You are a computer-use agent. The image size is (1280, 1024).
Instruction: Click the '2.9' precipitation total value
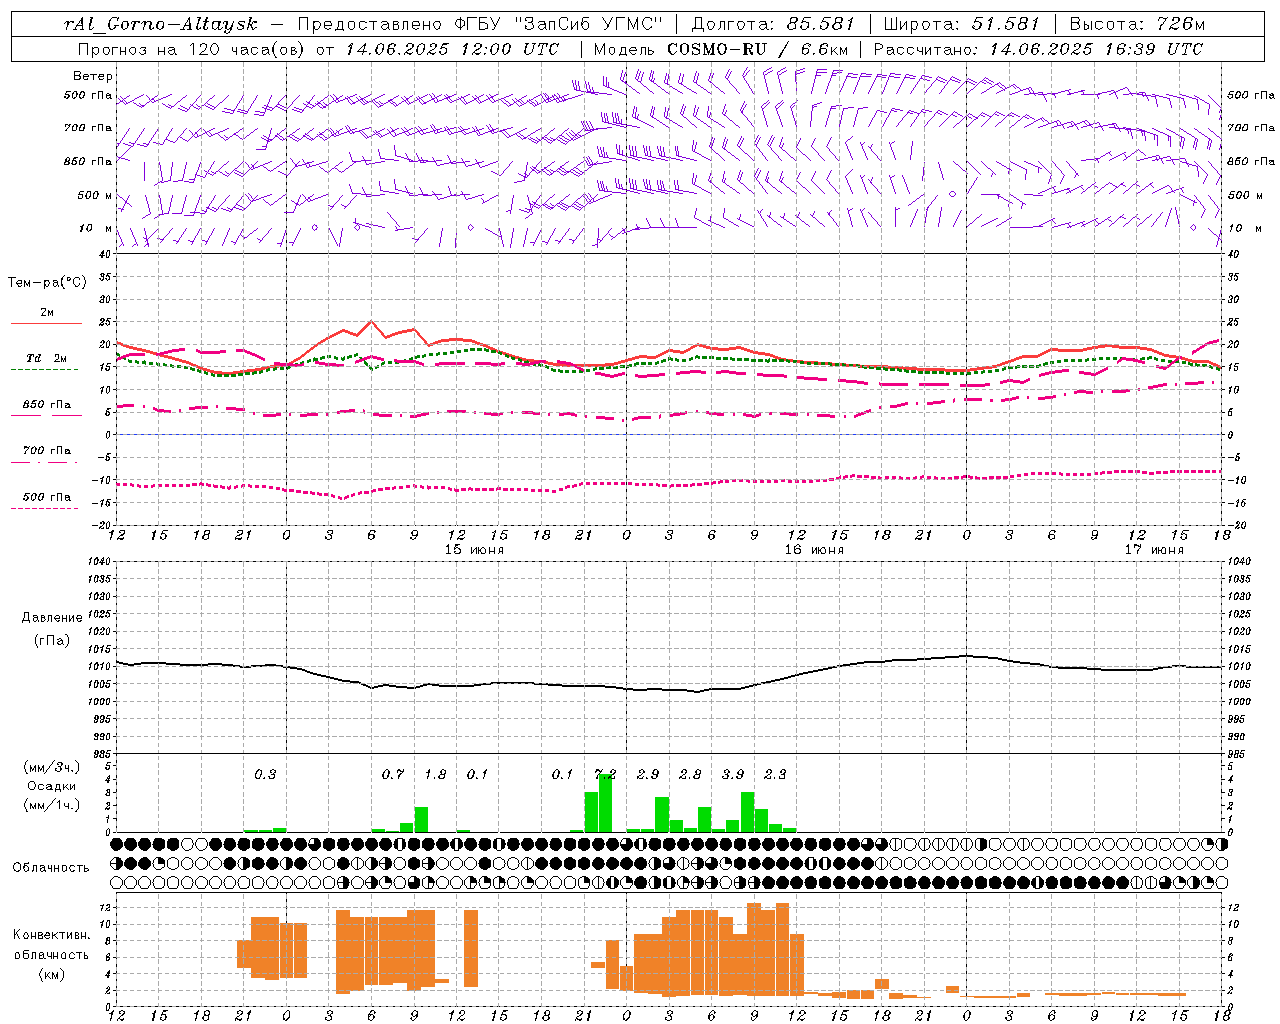click(x=648, y=774)
